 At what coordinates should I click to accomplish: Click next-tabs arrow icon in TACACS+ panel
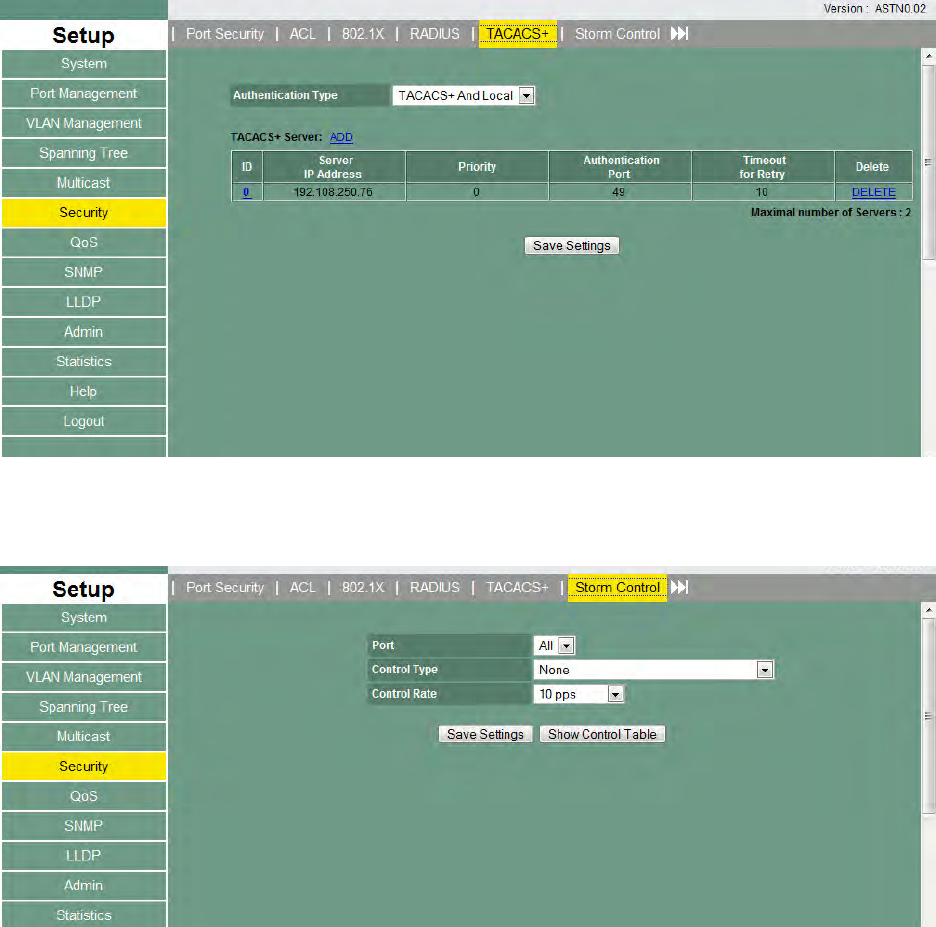pyautogui.click(x=679, y=33)
